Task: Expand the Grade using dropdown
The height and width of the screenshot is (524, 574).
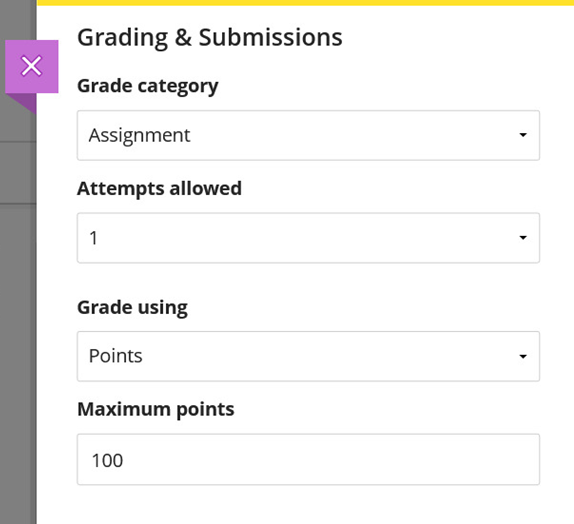Action: 308,356
